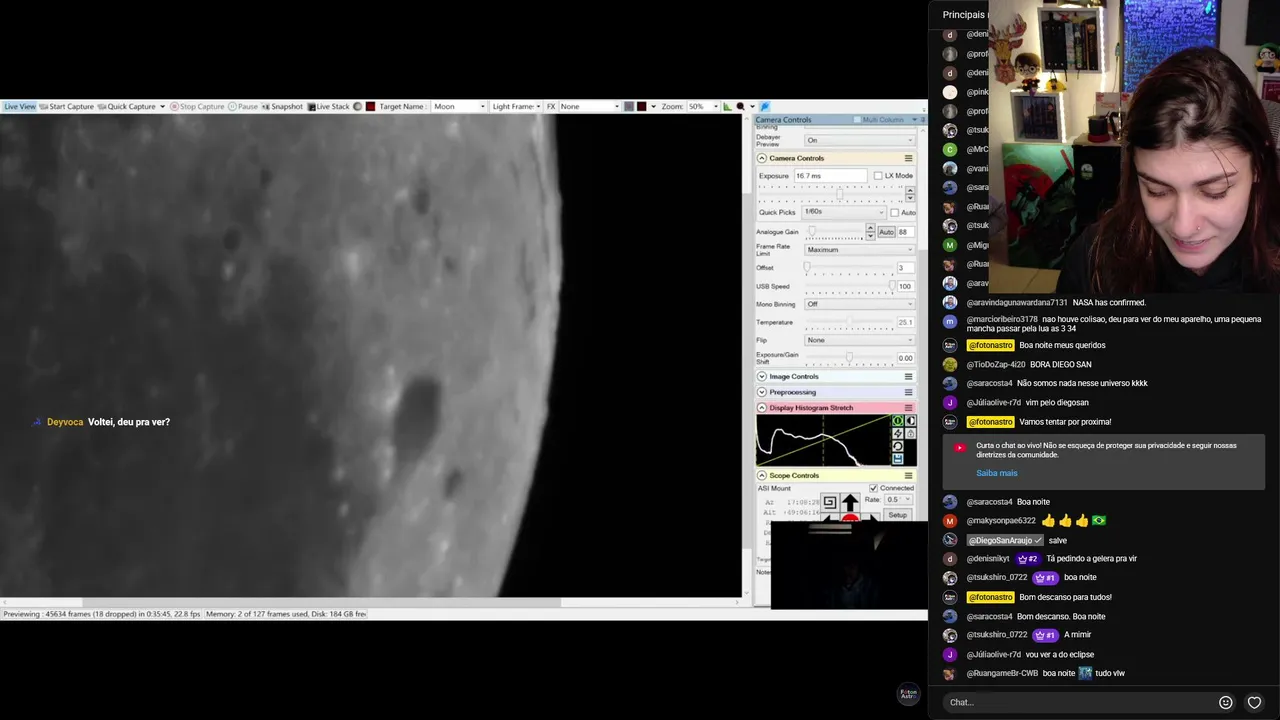The width and height of the screenshot is (1280, 720).
Task: Click the Analogue Gain value field
Action: pos(905,232)
